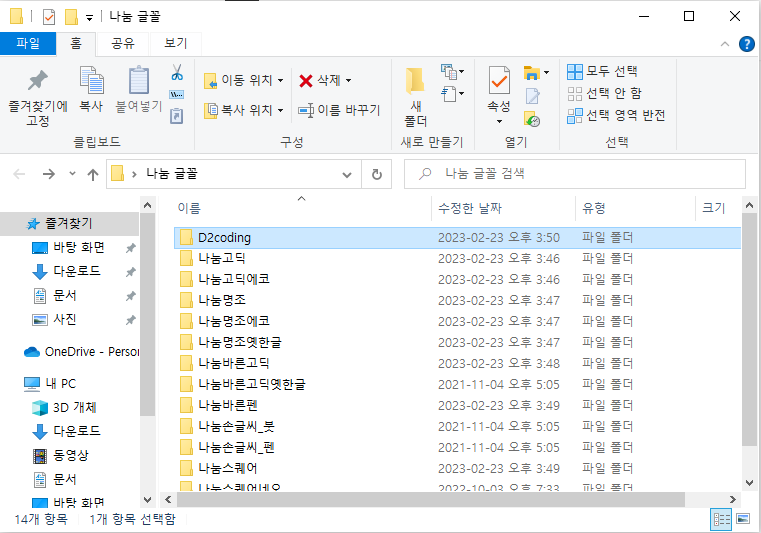Screen dimensions: 761x533
Task: Go Up one folder level arrow
Action: [93, 174]
